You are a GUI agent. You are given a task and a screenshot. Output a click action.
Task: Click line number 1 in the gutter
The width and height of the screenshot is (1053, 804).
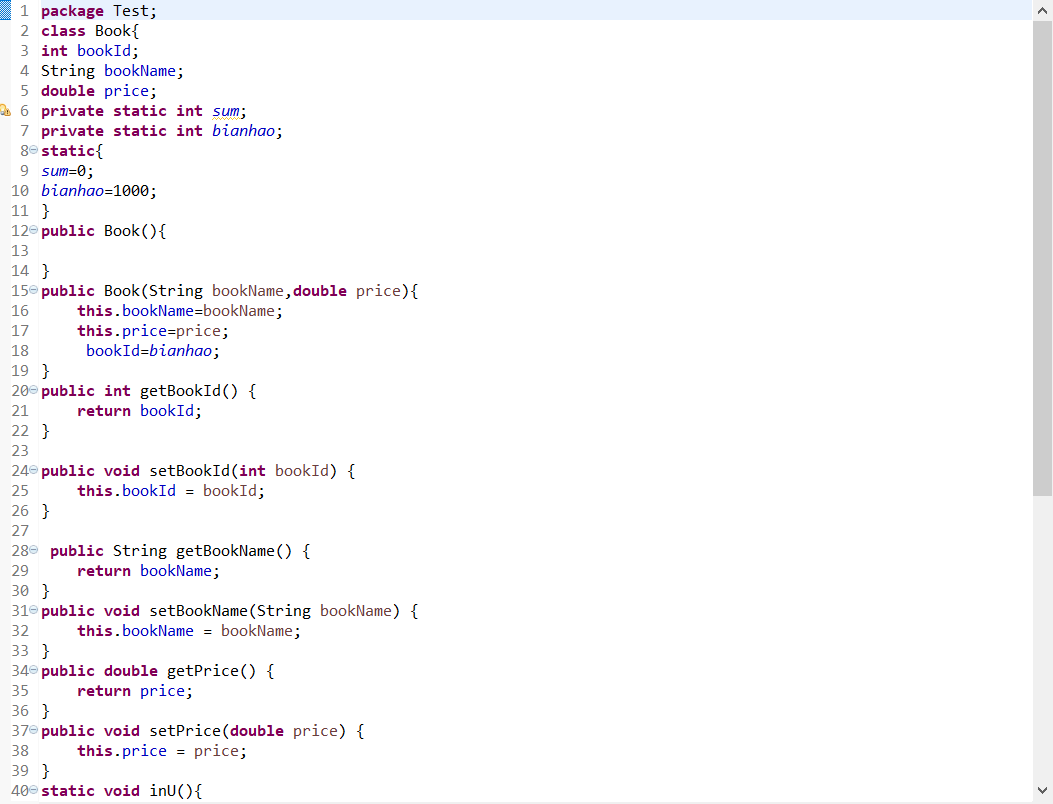pyautogui.click(x=24, y=11)
